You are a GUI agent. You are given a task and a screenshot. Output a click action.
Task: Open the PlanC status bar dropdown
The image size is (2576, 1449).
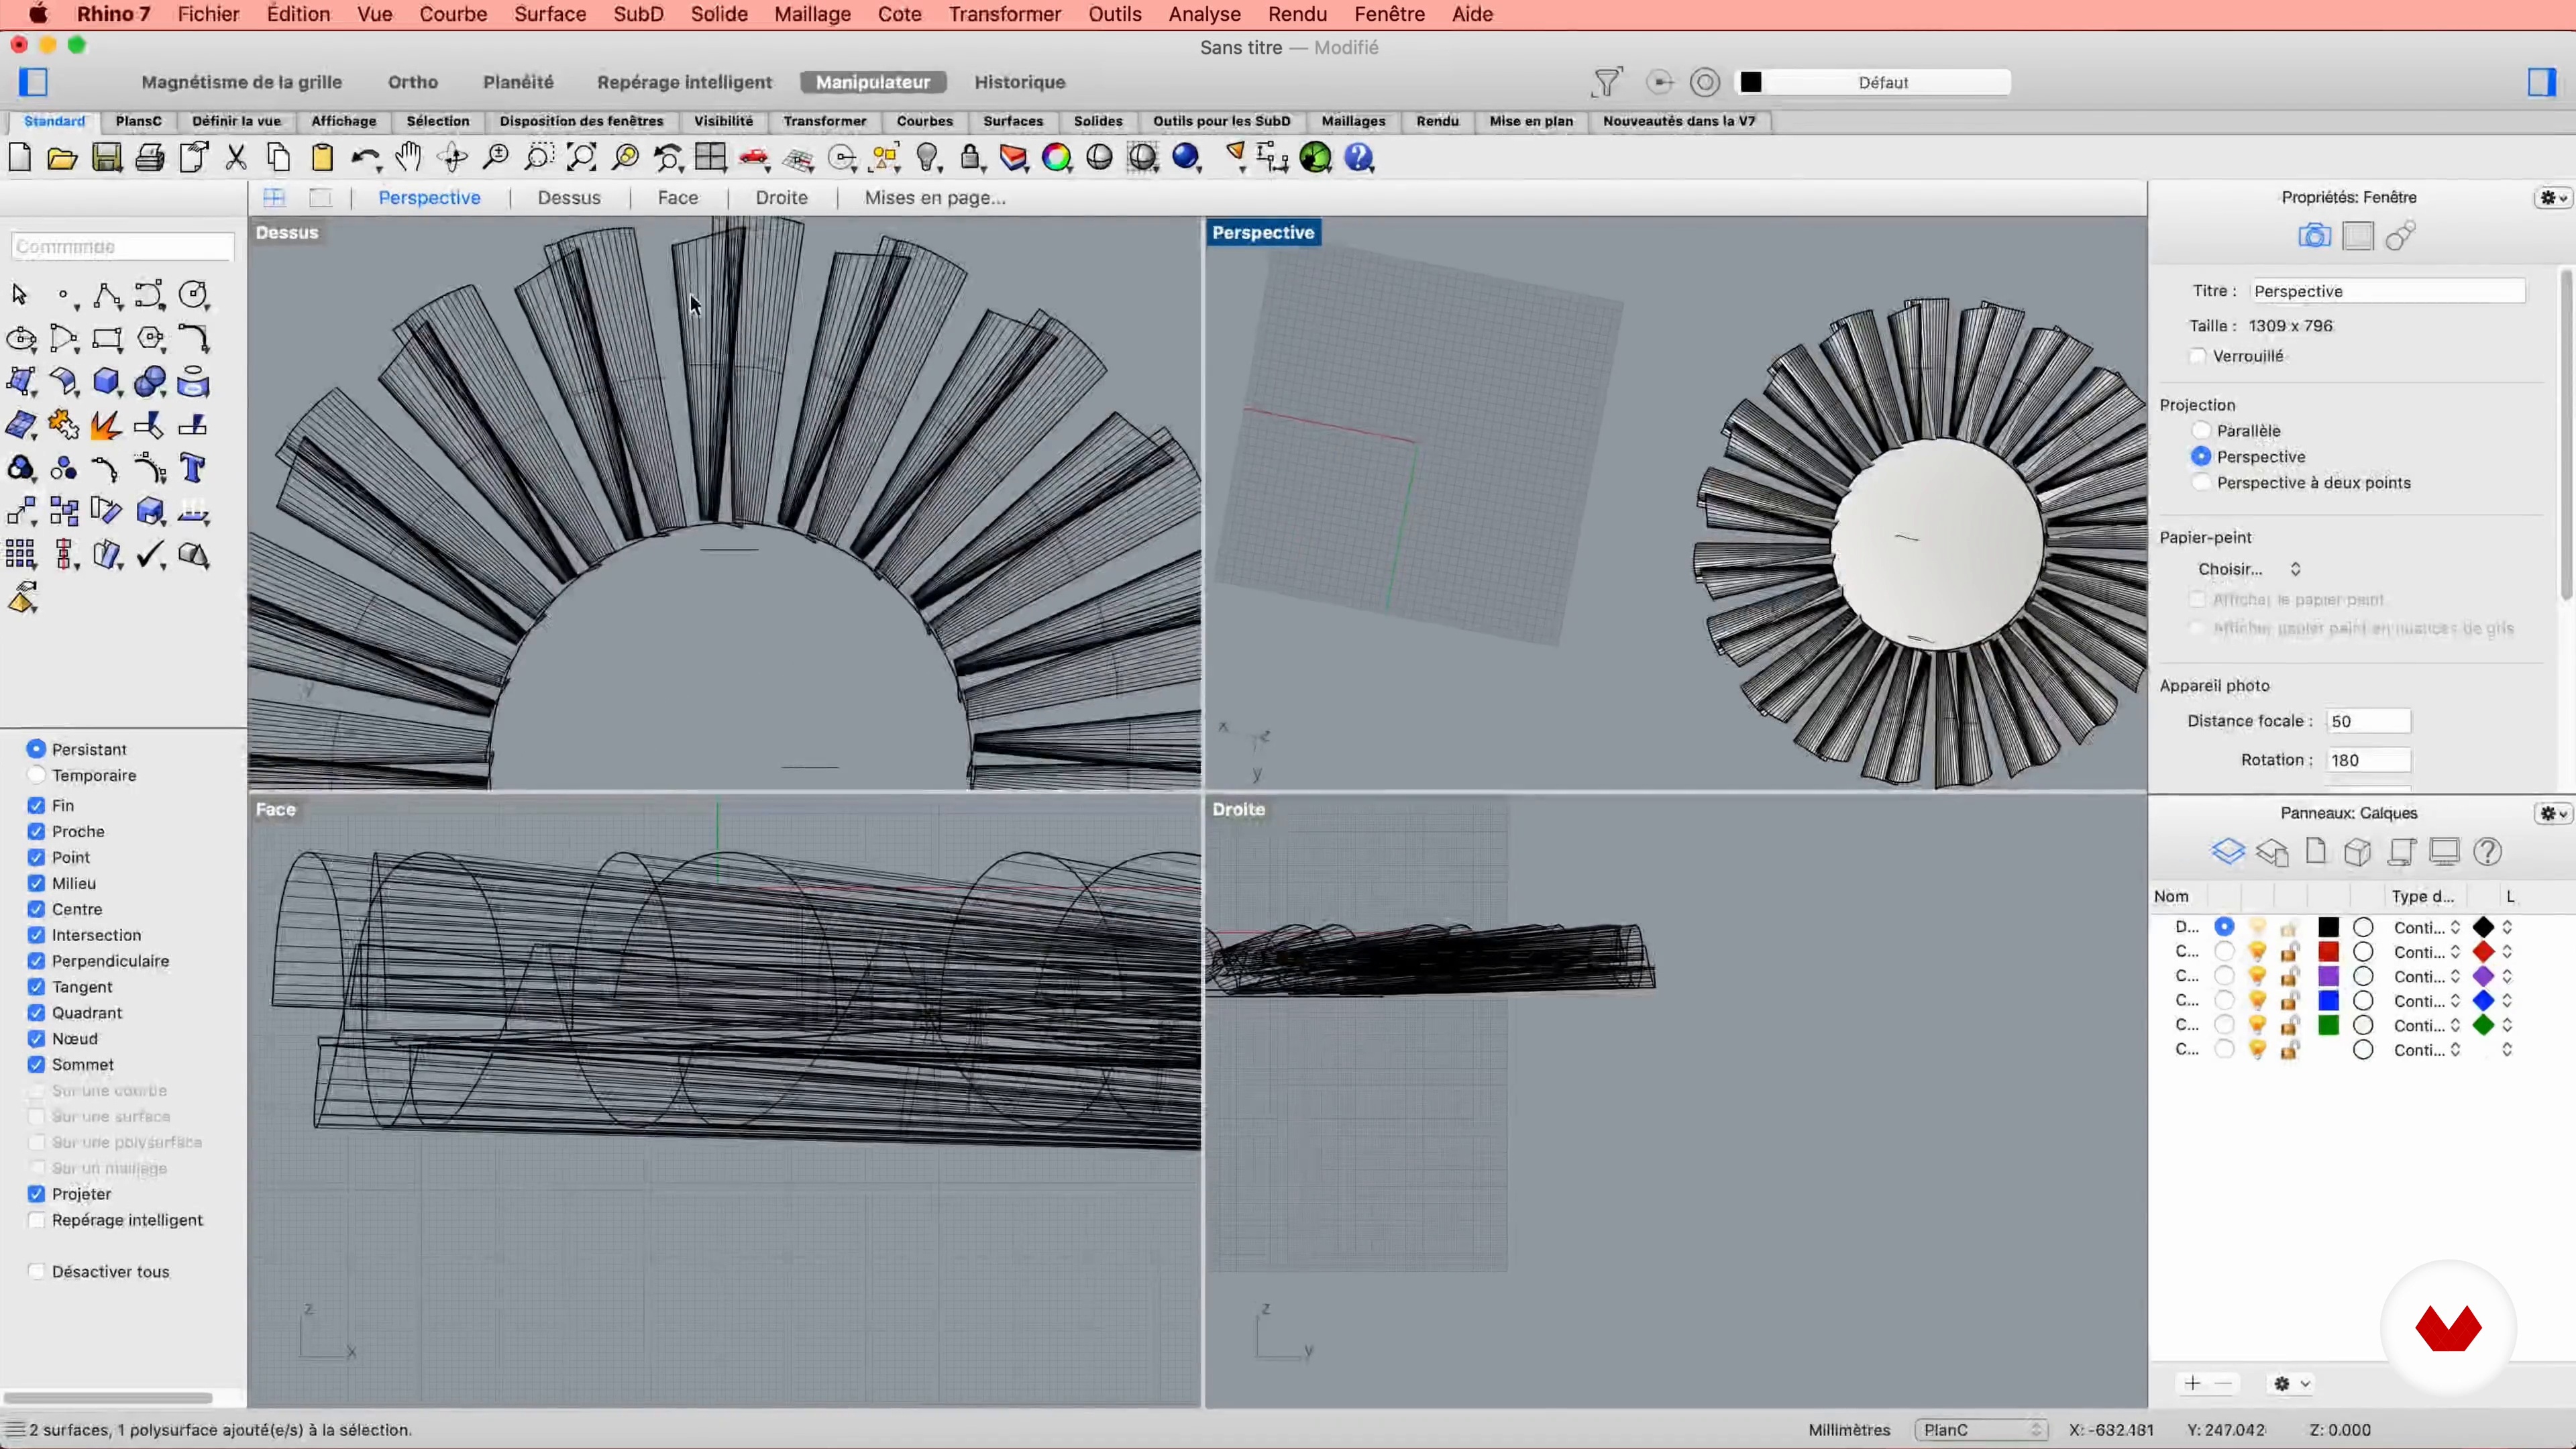coord(1981,1430)
